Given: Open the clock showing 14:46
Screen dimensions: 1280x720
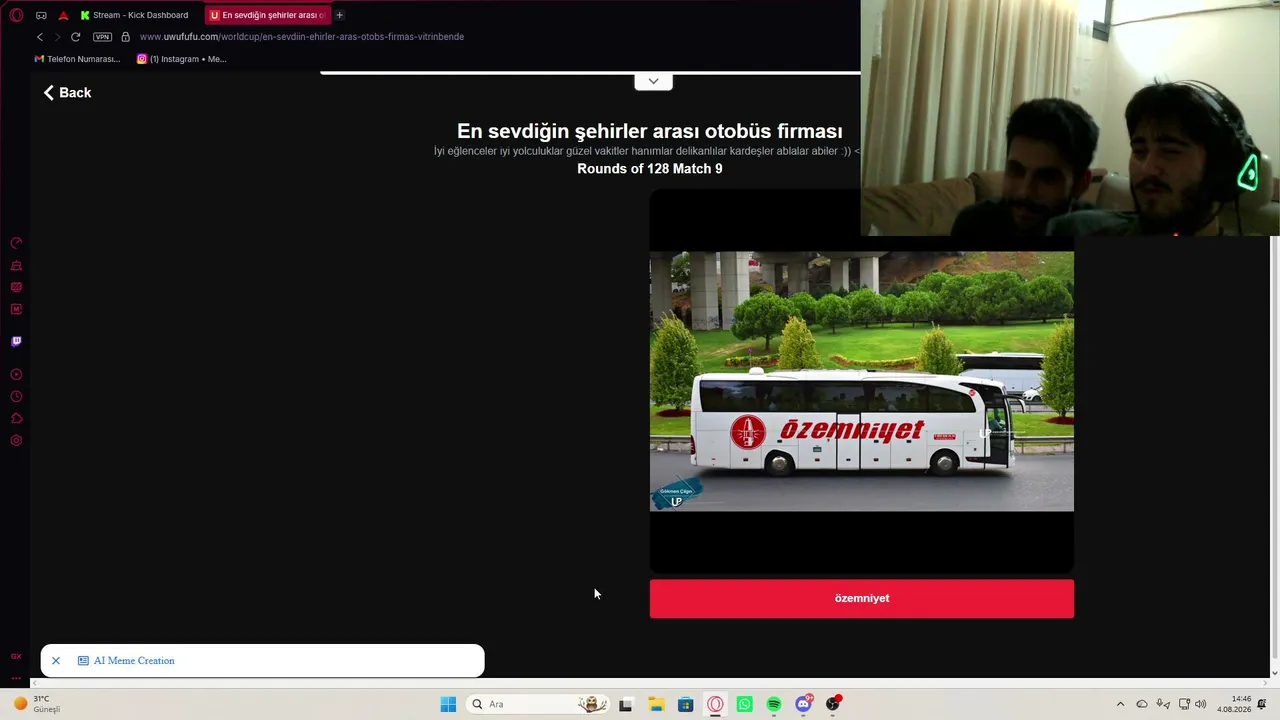Looking at the screenshot, I should 1234,704.
